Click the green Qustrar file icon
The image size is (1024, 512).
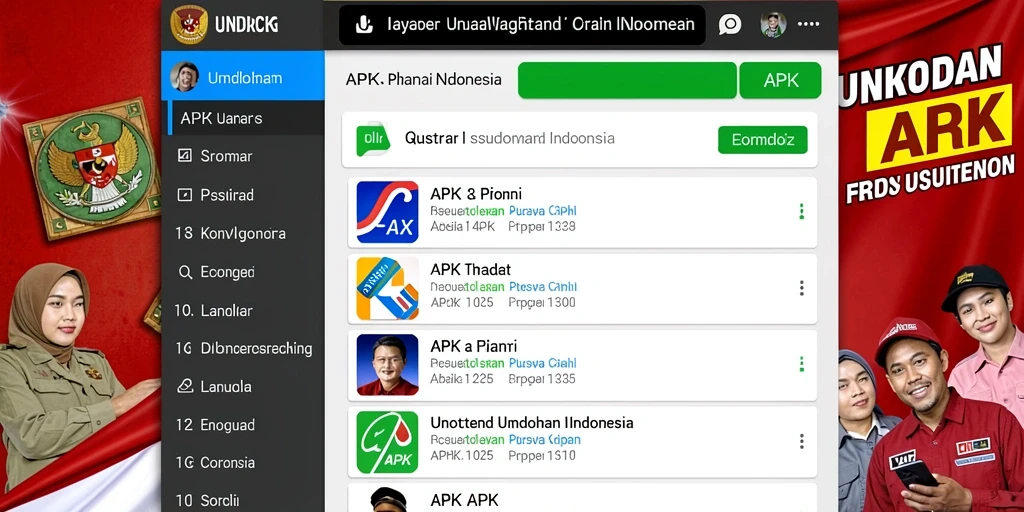(x=373, y=138)
